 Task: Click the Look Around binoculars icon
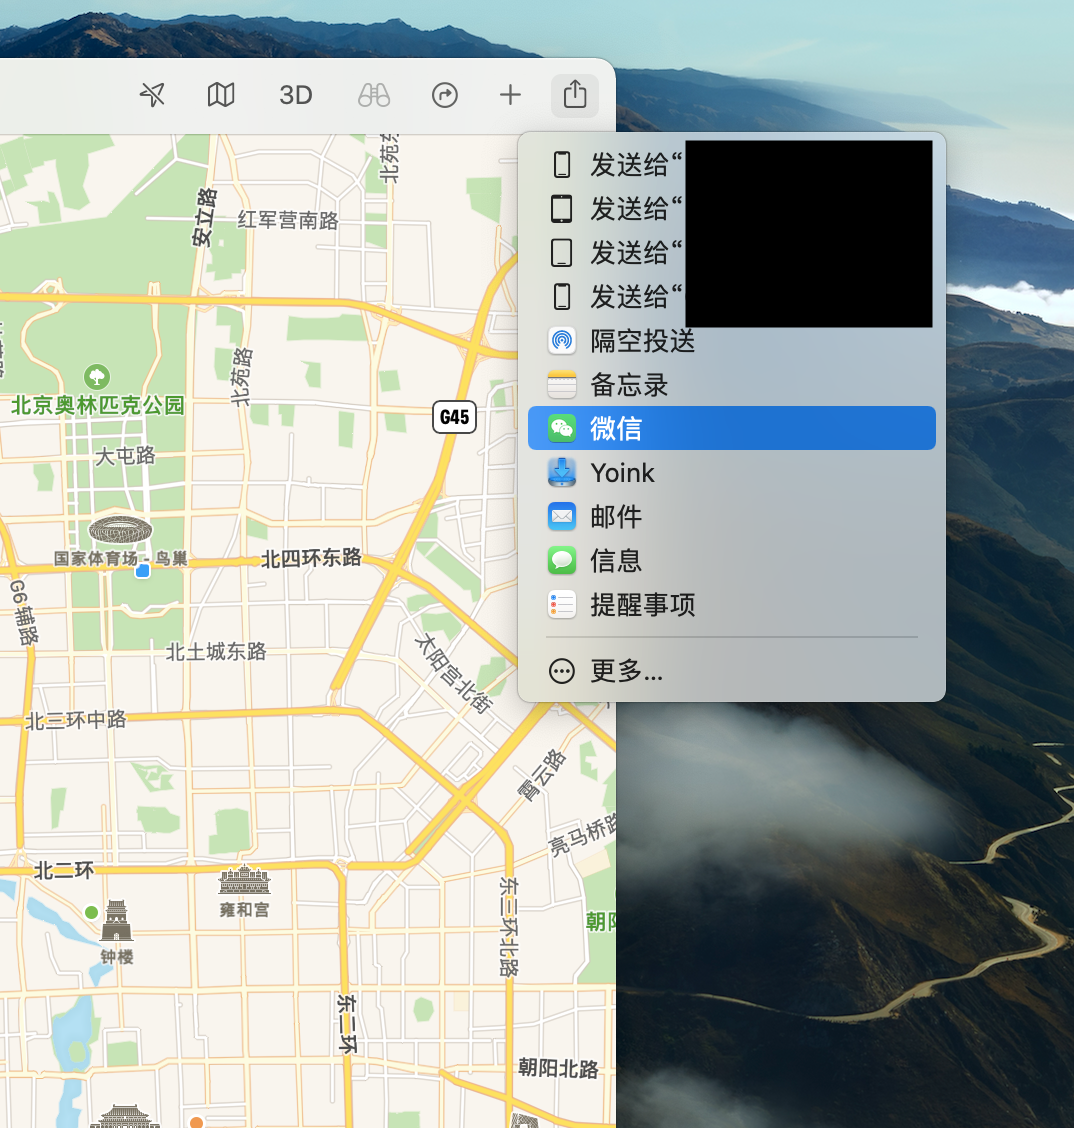pyautogui.click(x=374, y=95)
